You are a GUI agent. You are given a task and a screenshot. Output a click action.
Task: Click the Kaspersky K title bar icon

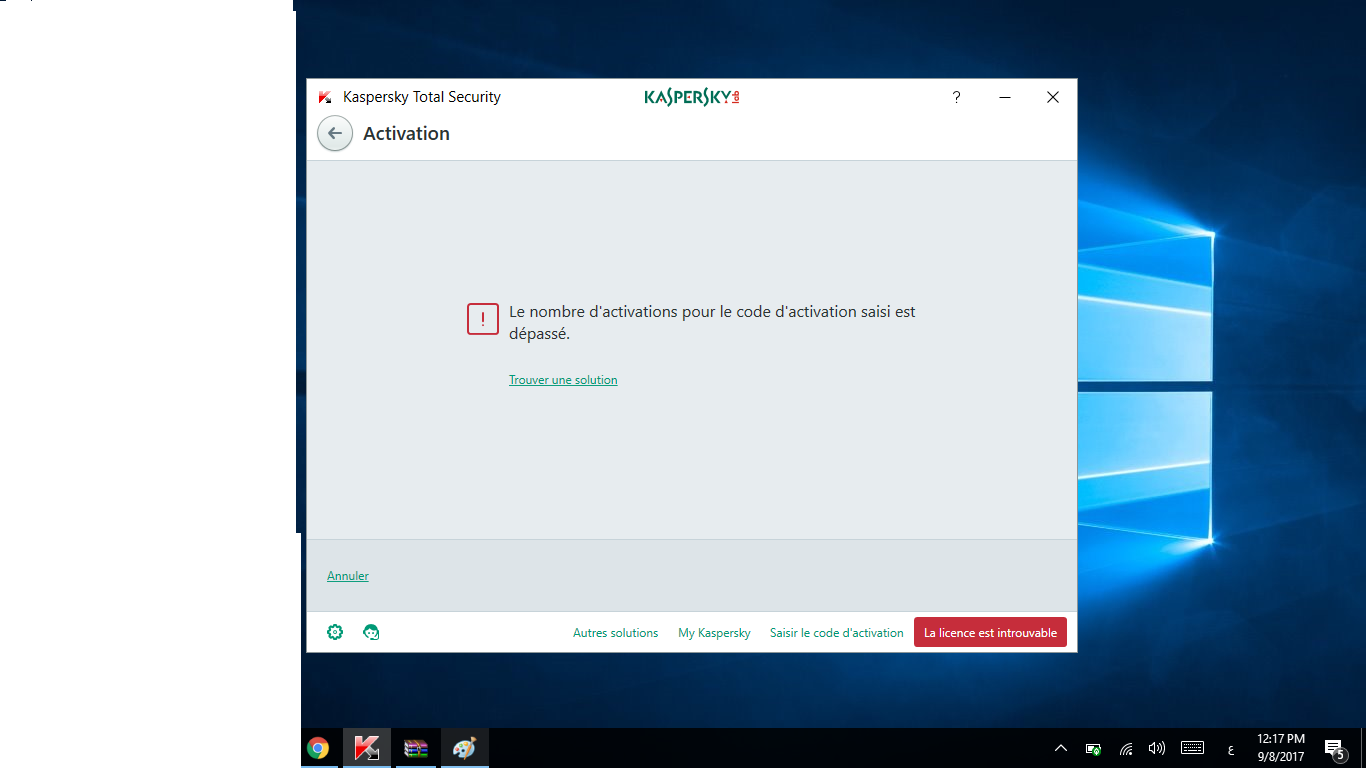pyautogui.click(x=325, y=97)
